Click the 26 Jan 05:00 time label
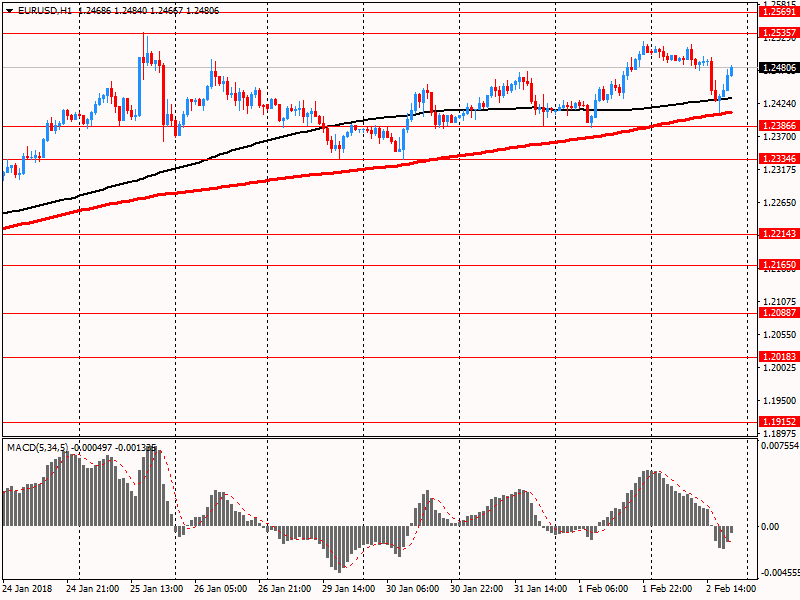Viewport: 800px width, 600px height. pos(220,588)
